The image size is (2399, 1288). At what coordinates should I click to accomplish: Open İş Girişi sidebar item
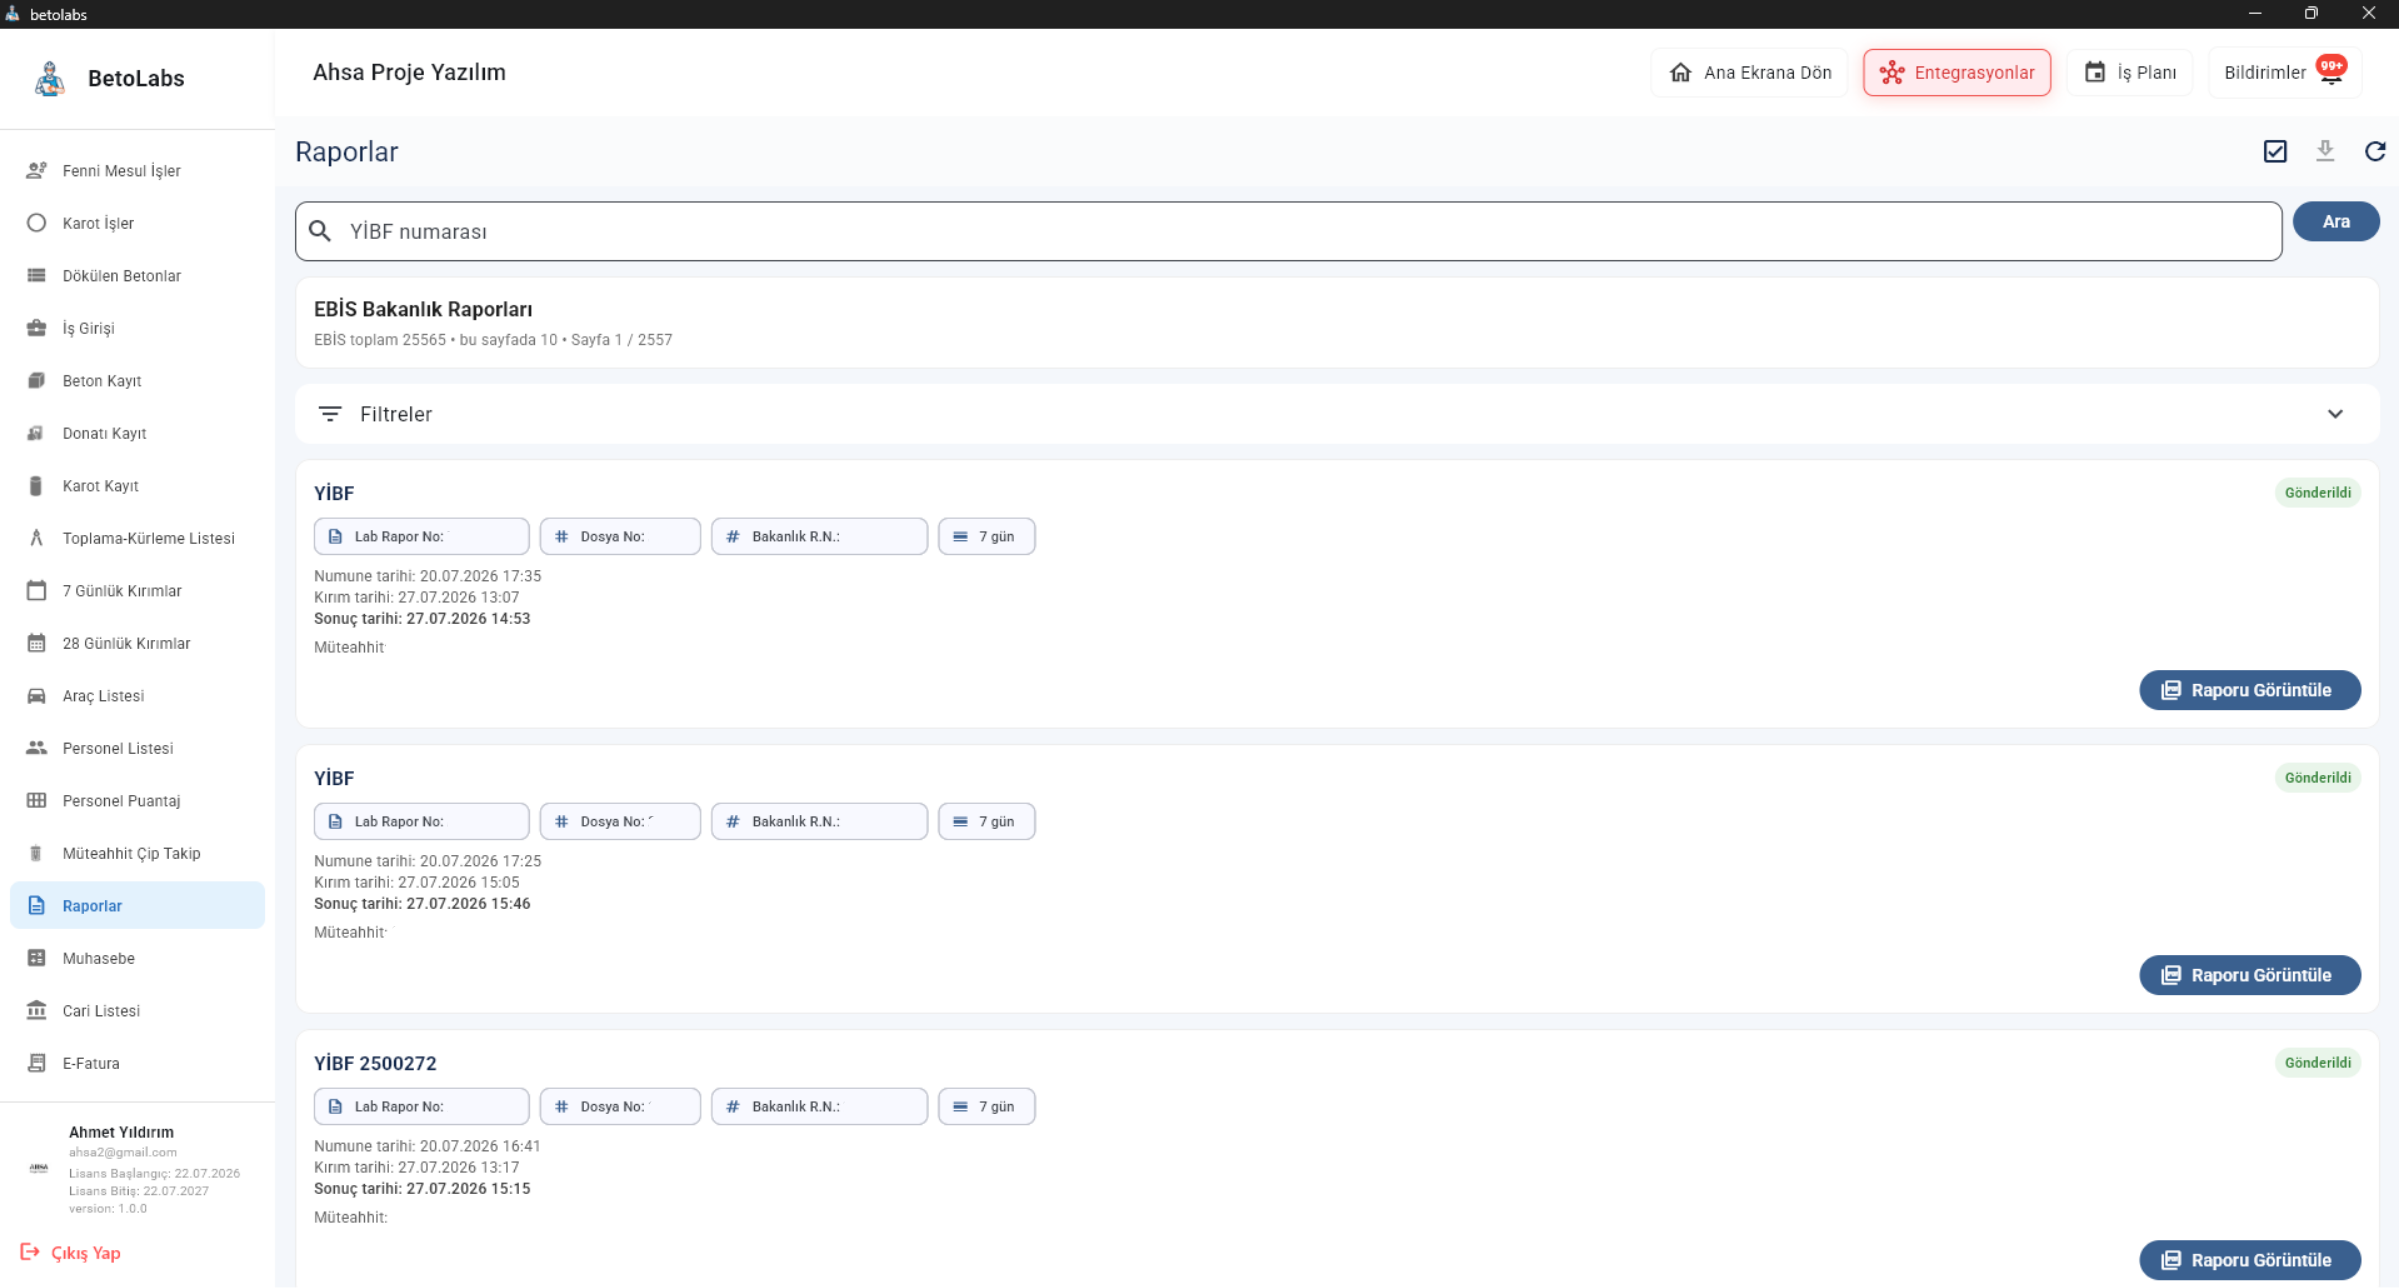[x=137, y=328]
